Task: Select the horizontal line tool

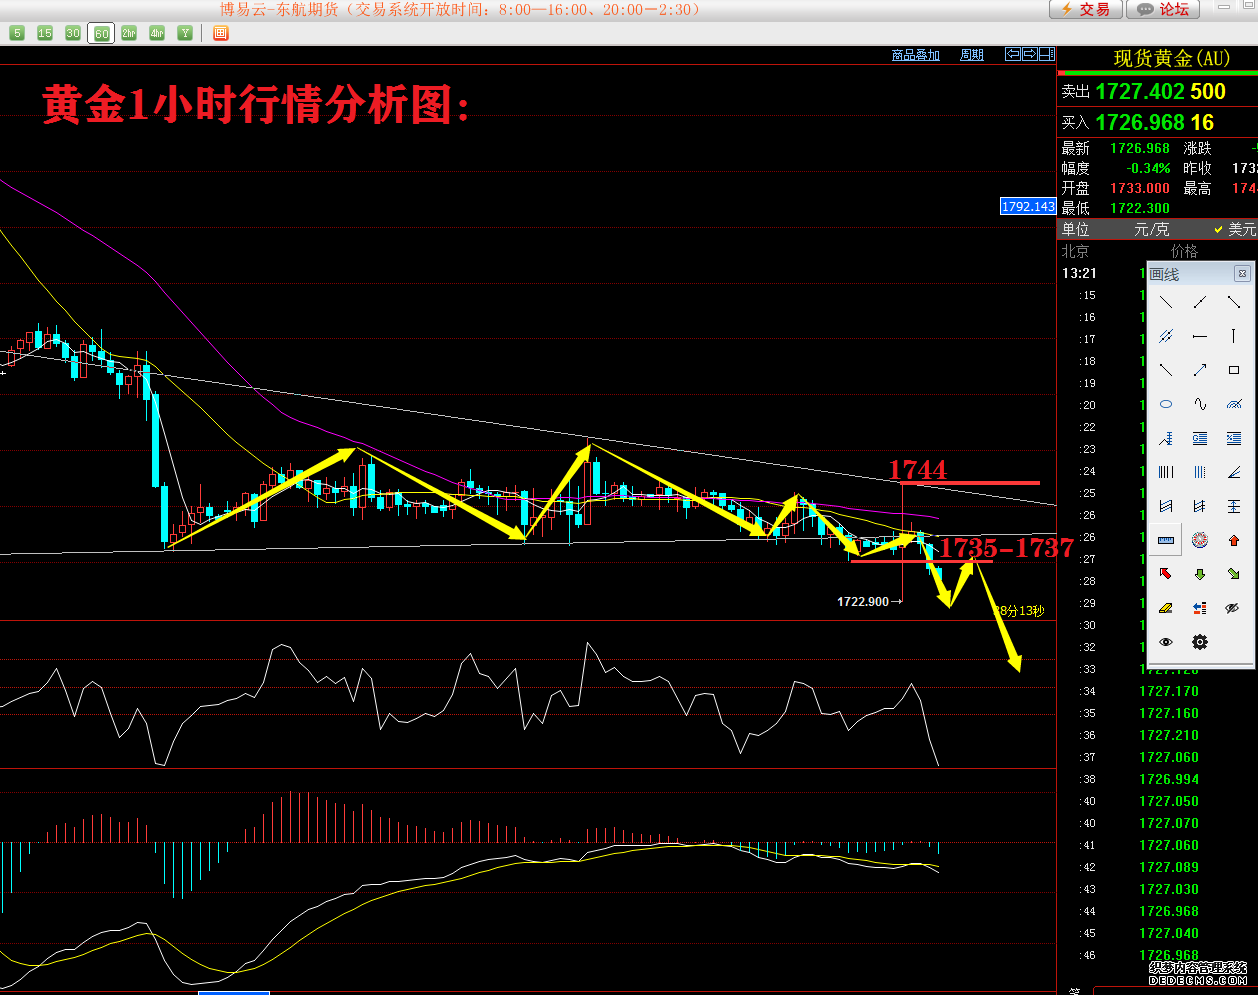Action: point(1200,336)
